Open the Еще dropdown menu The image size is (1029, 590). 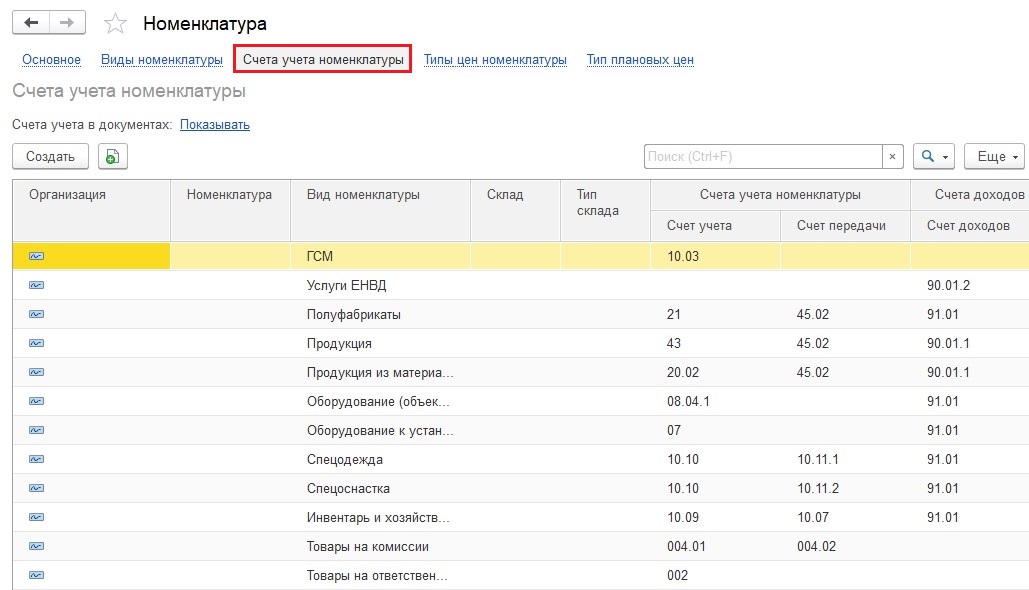[x=994, y=157]
